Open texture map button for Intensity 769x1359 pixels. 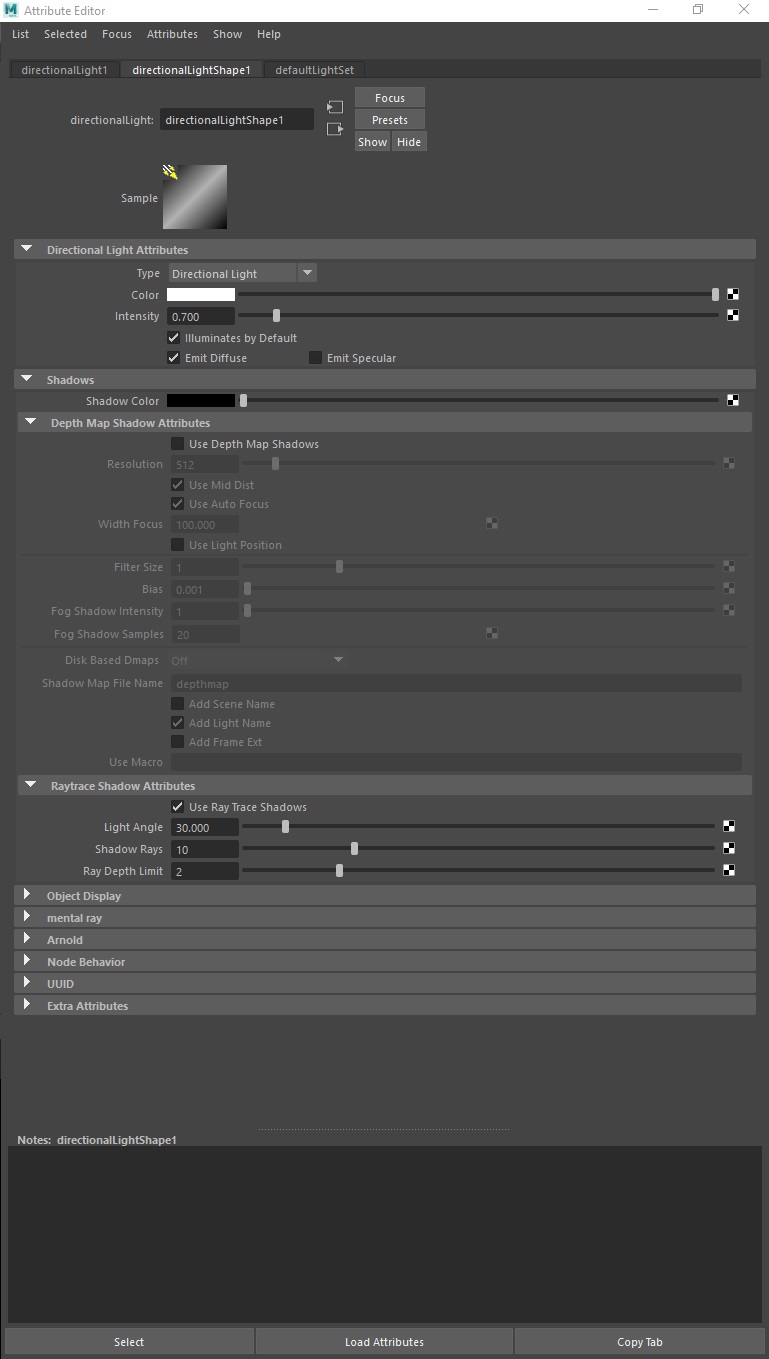pos(733,315)
